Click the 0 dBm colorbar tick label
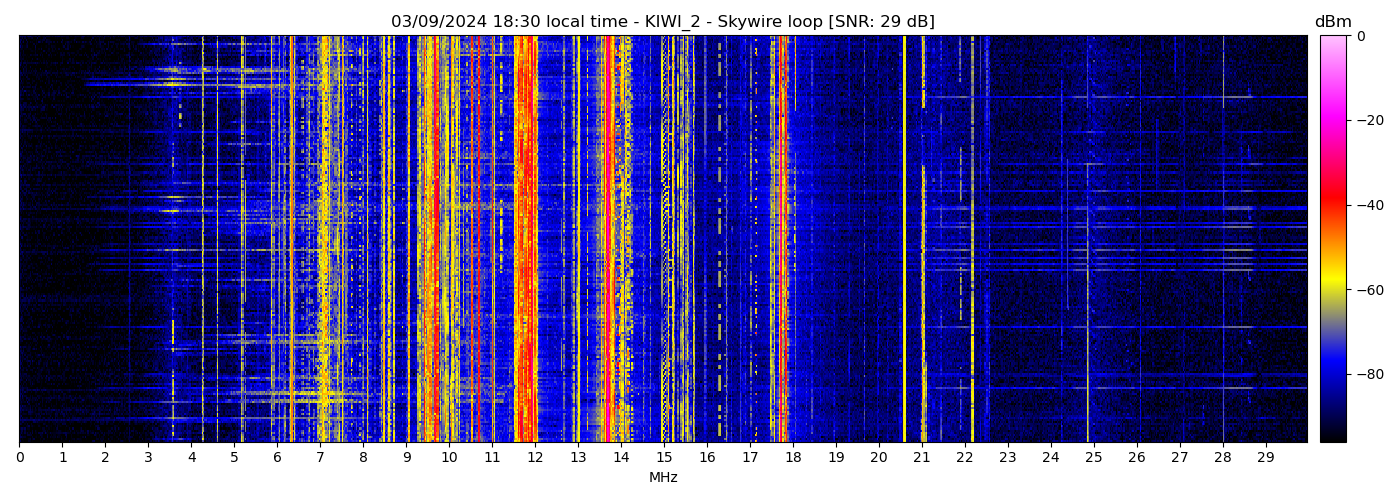 pyautogui.click(x=1360, y=36)
